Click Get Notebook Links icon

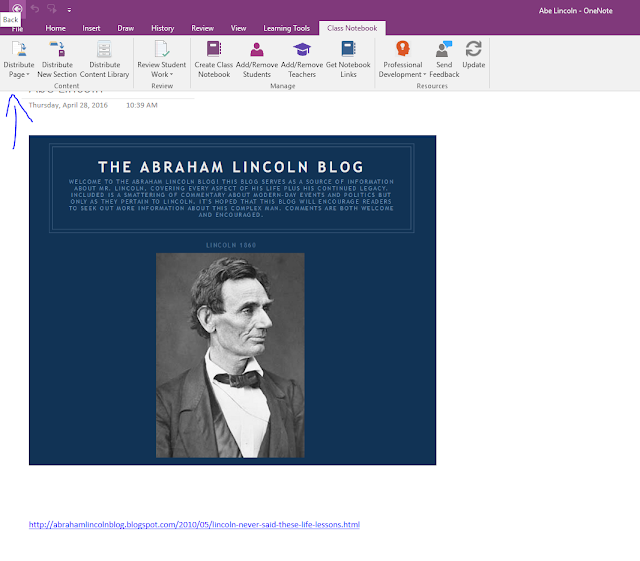point(348,49)
